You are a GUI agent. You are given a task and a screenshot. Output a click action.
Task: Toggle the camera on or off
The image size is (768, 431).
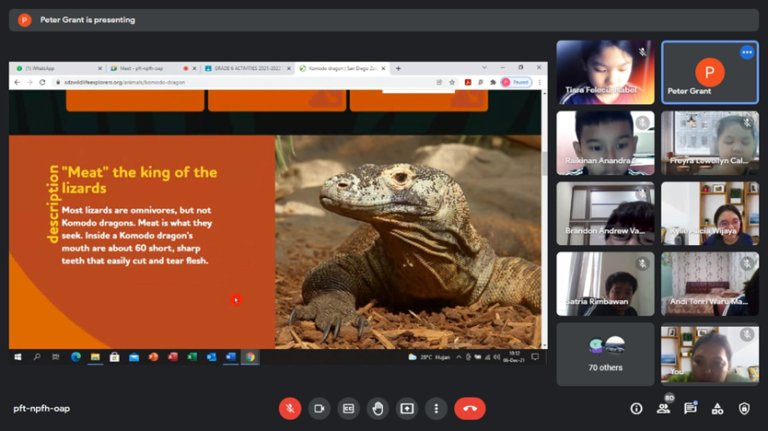[319, 408]
